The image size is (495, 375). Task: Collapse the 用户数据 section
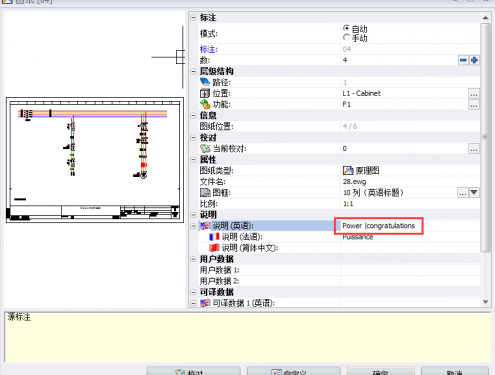point(193,259)
